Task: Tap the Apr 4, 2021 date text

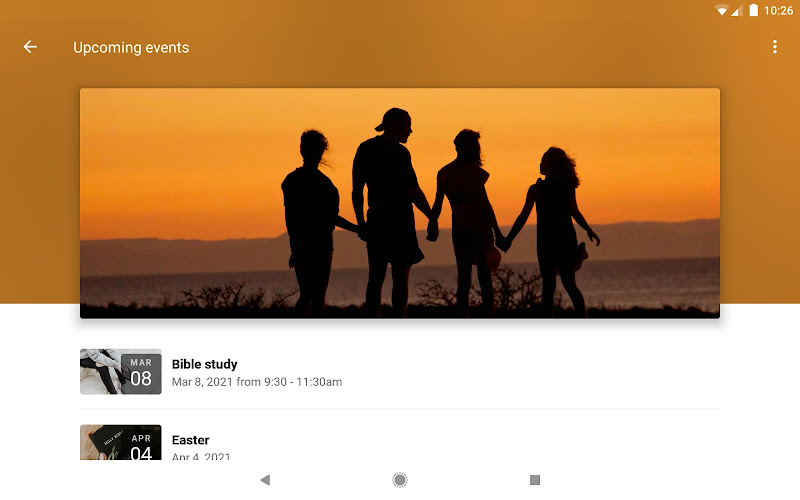Action: (x=201, y=457)
